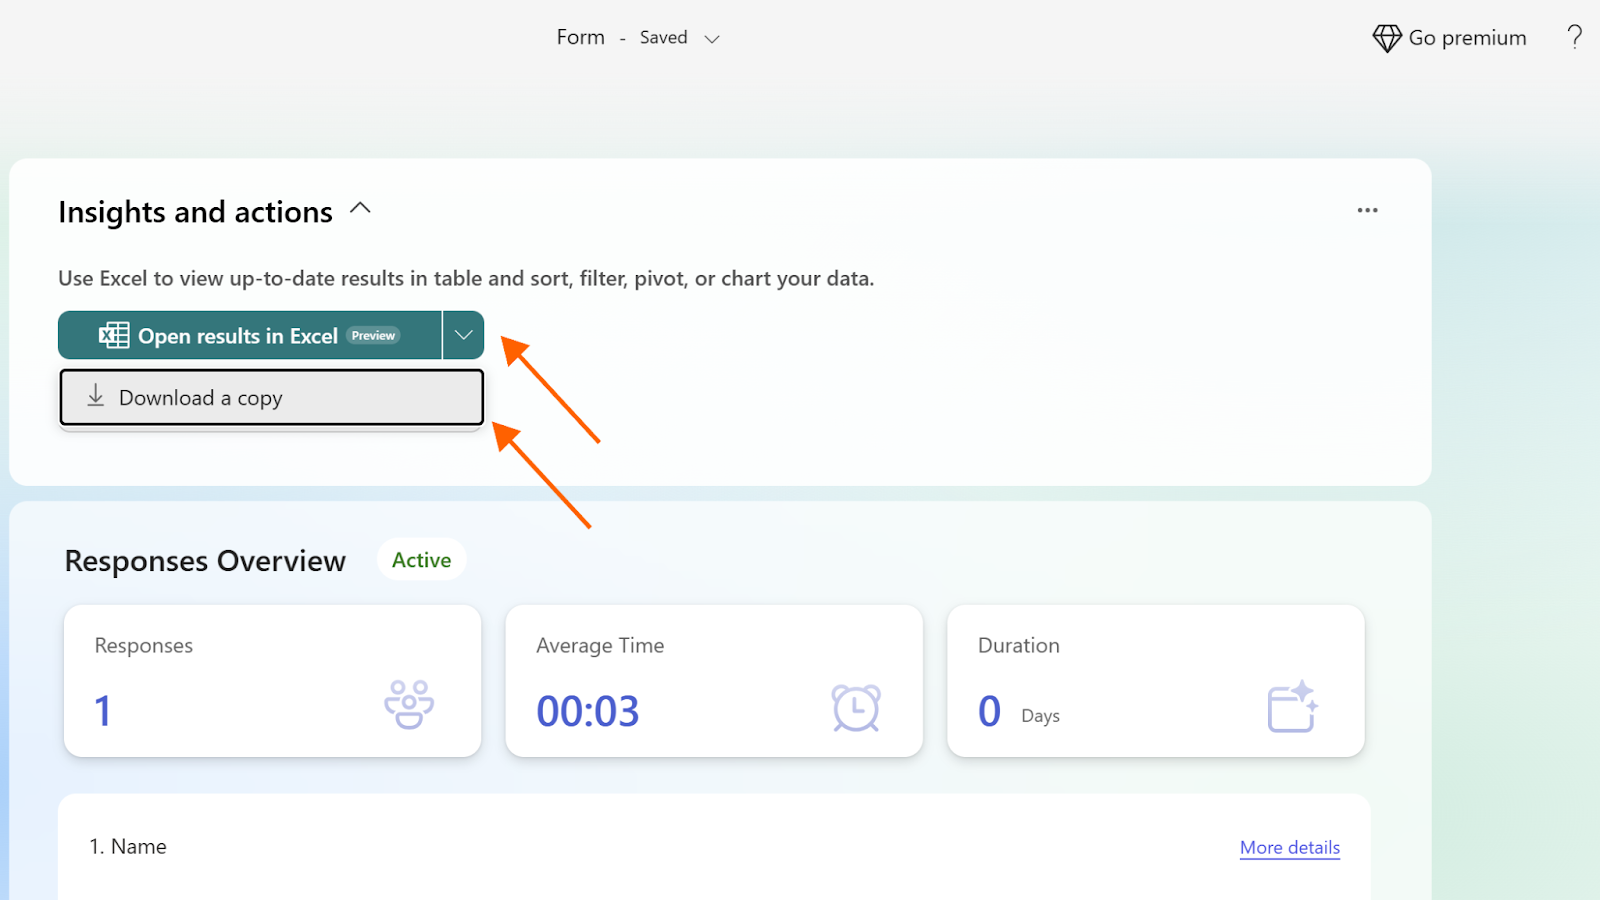Image resolution: width=1600 pixels, height=900 pixels.
Task: Click the Form title text
Action: point(581,37)
